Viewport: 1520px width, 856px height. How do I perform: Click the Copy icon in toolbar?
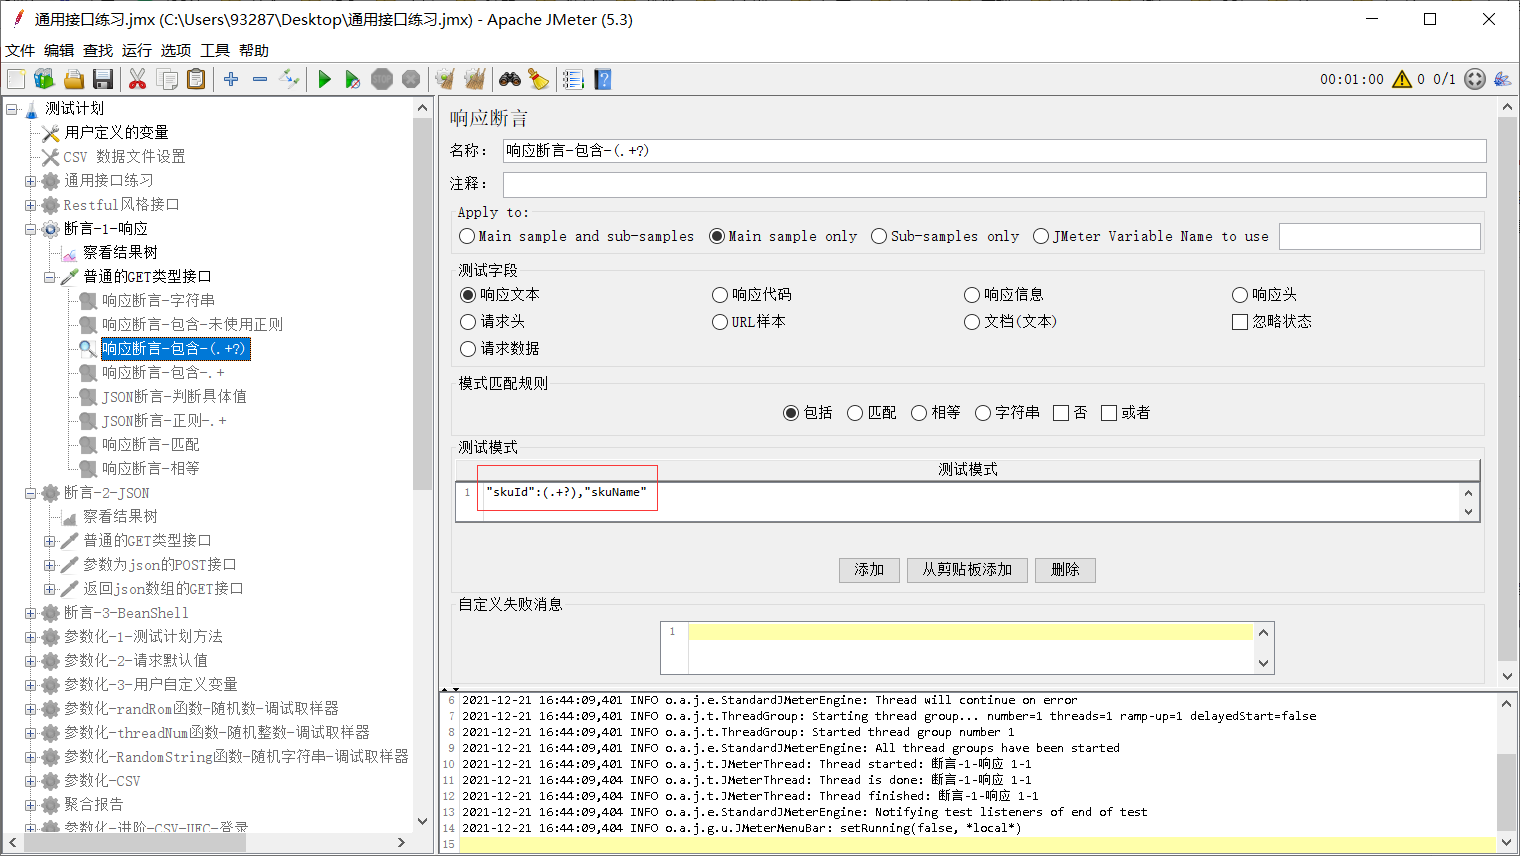[x=167, y=79]
